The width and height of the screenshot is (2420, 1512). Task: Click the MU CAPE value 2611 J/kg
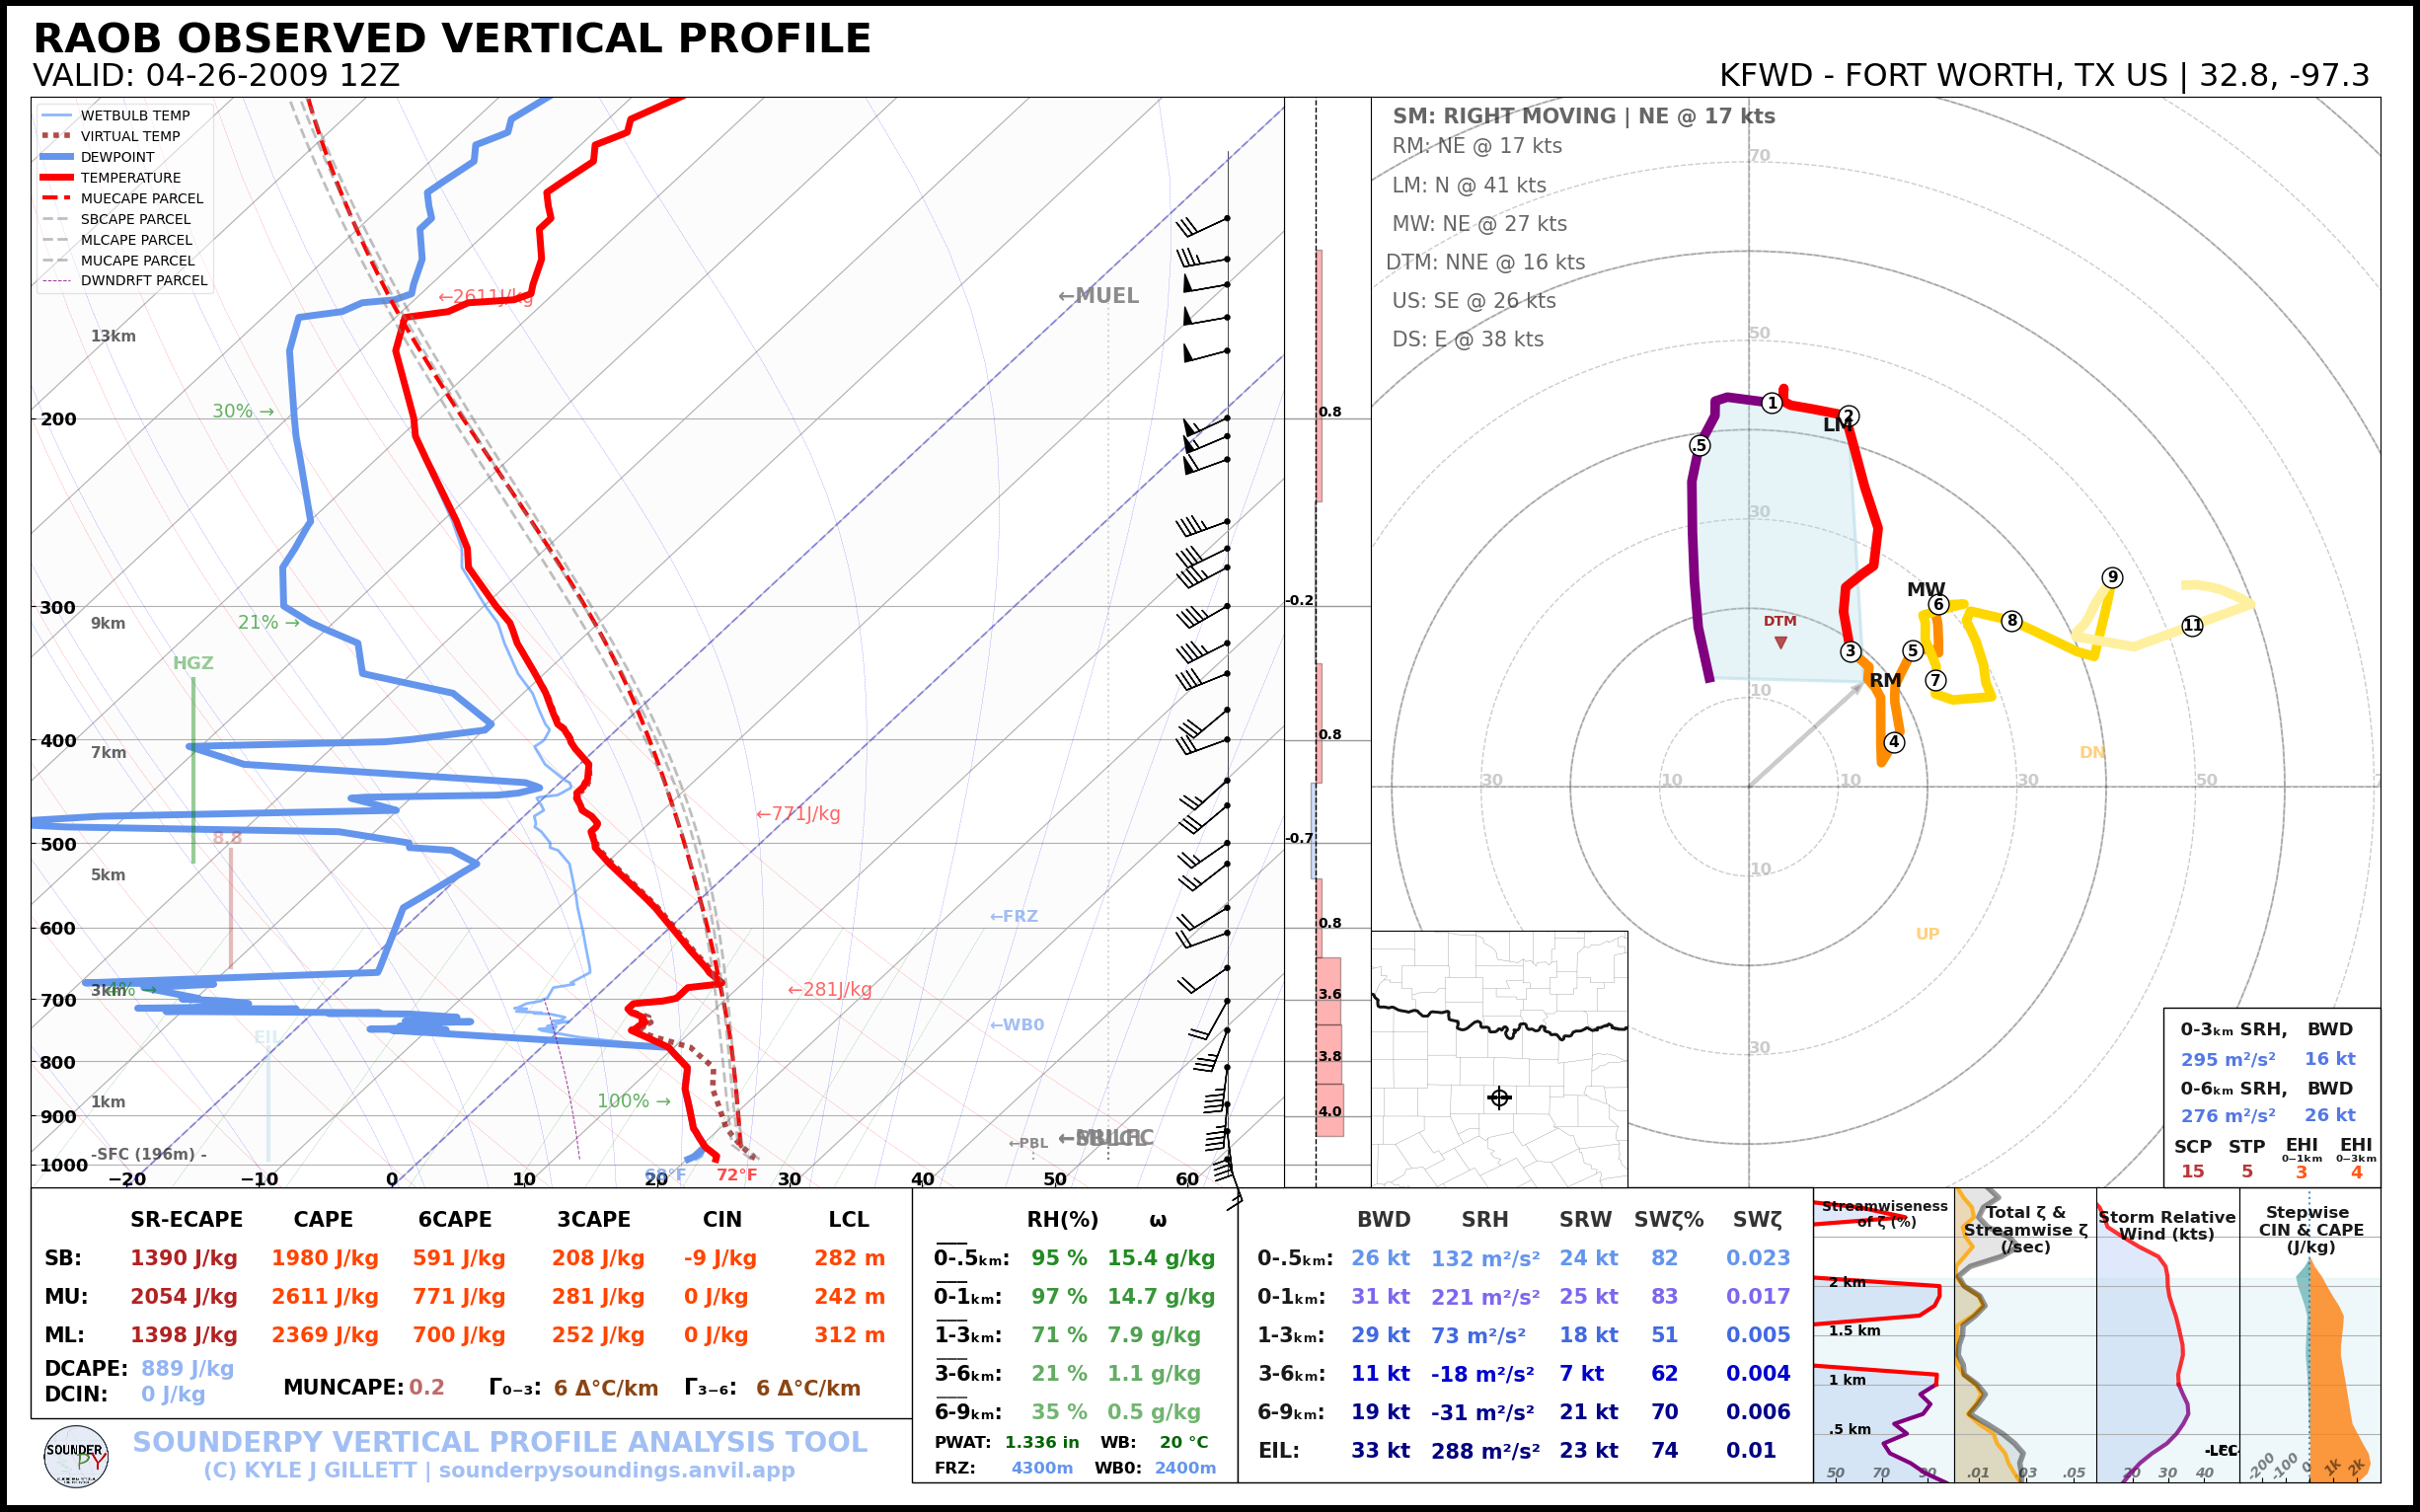click(324, 1297)
